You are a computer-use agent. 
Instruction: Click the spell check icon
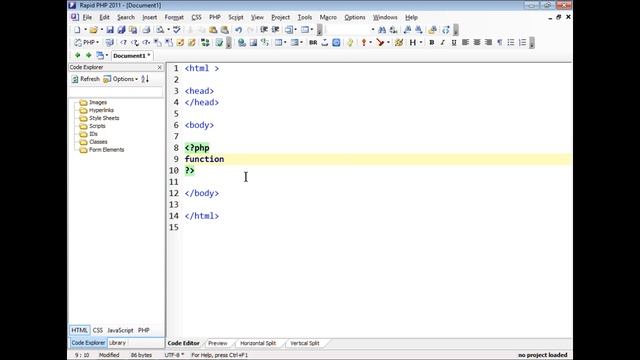pos(176,30)
